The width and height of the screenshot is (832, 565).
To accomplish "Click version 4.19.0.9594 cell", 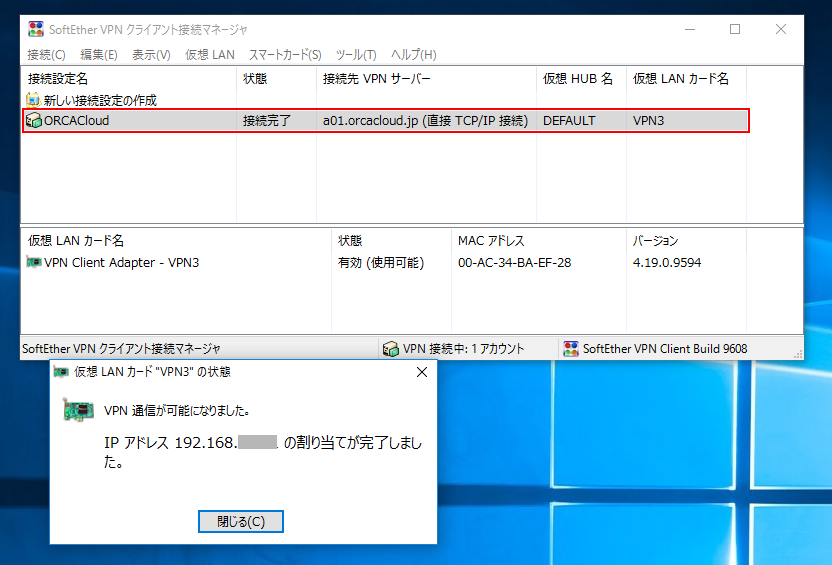I will click(667, 263).
